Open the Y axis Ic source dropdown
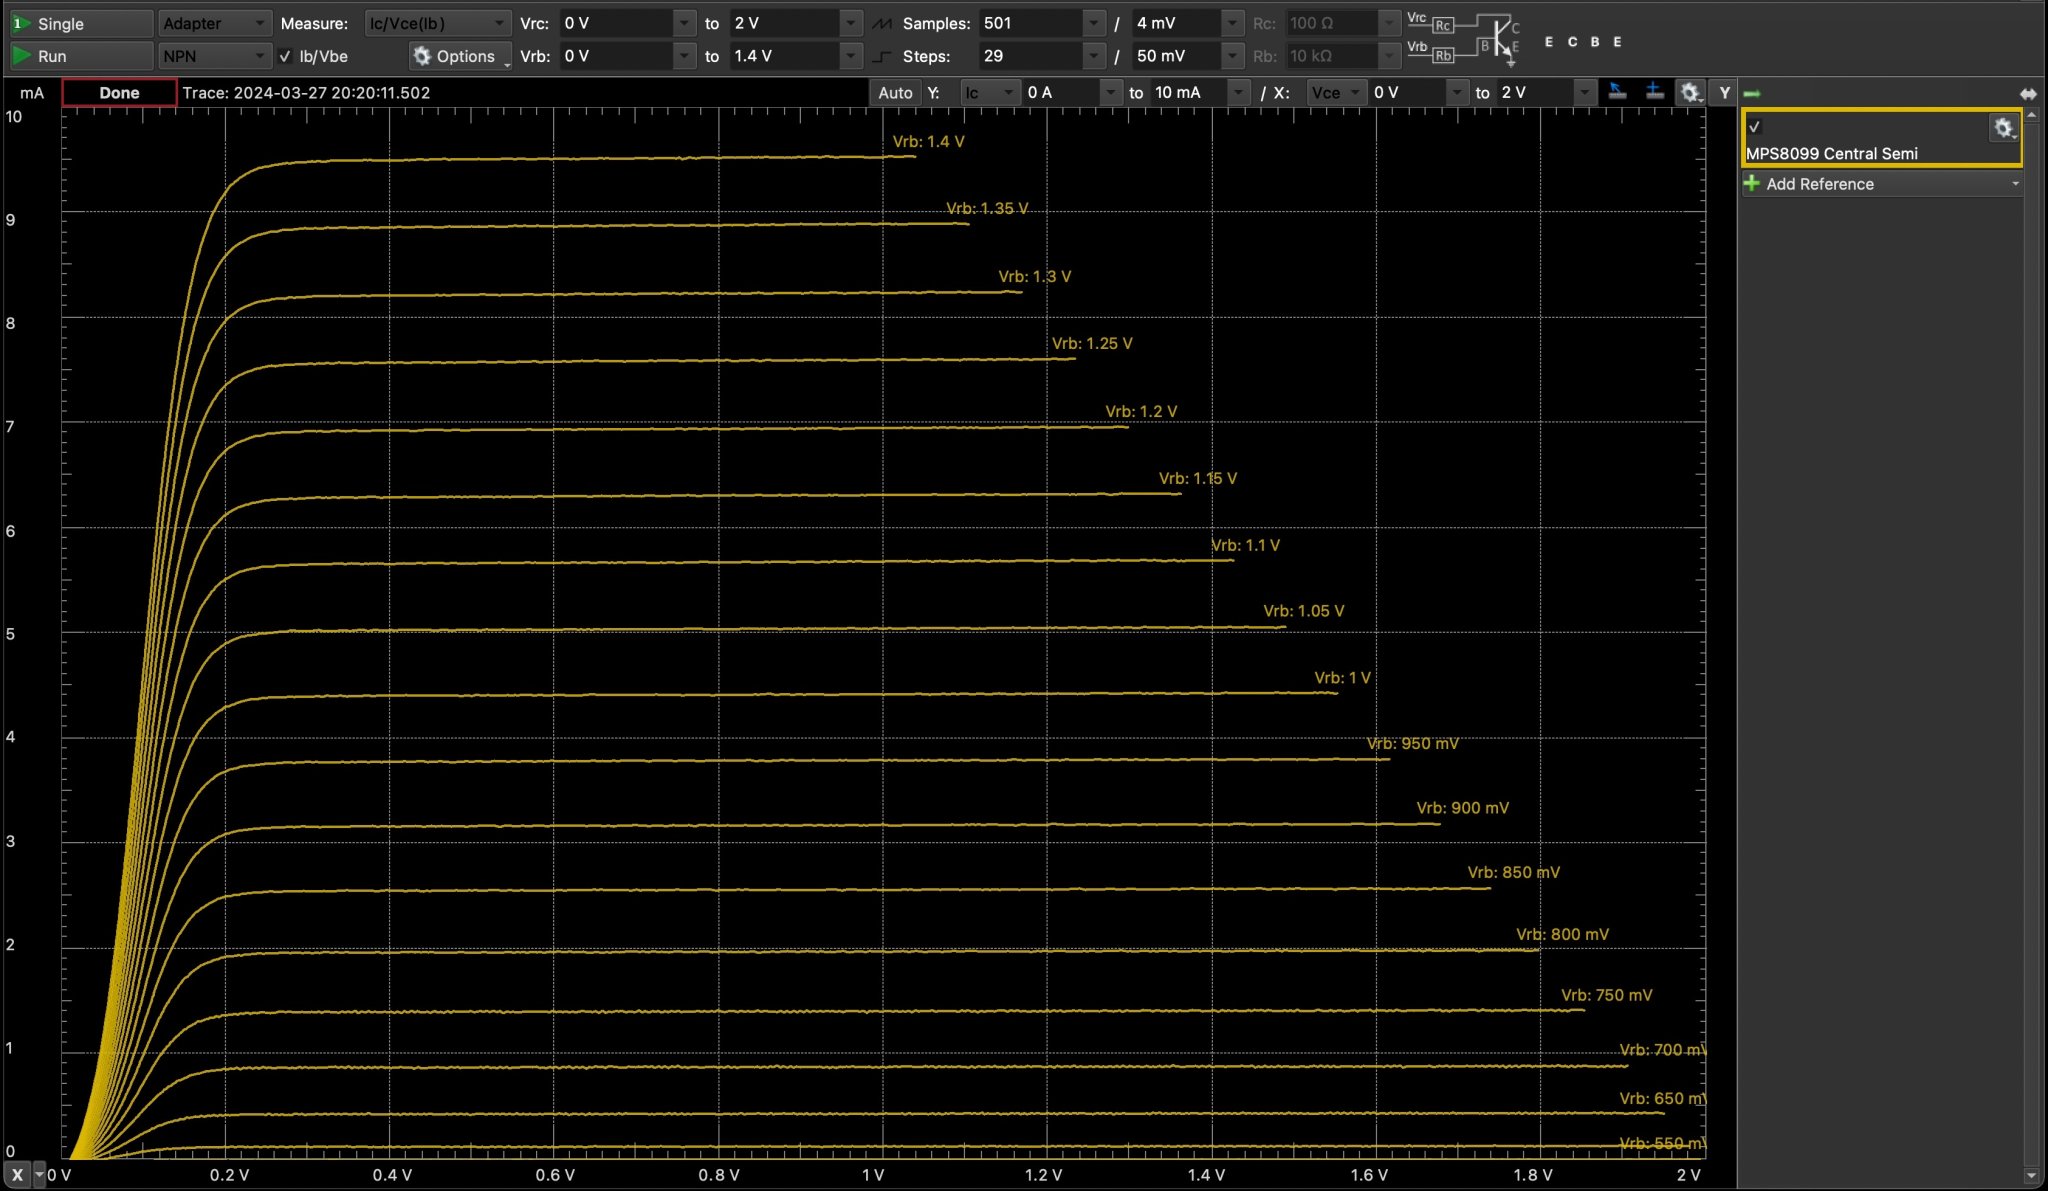 989,93
